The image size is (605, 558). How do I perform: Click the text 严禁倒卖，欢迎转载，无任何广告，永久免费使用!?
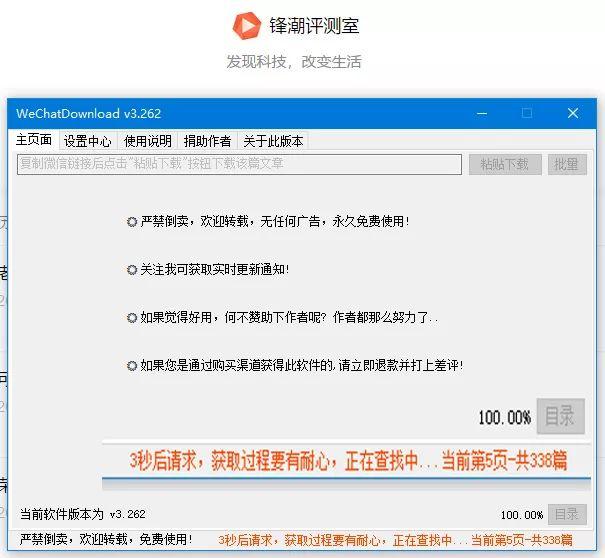[x=275, y=222]
